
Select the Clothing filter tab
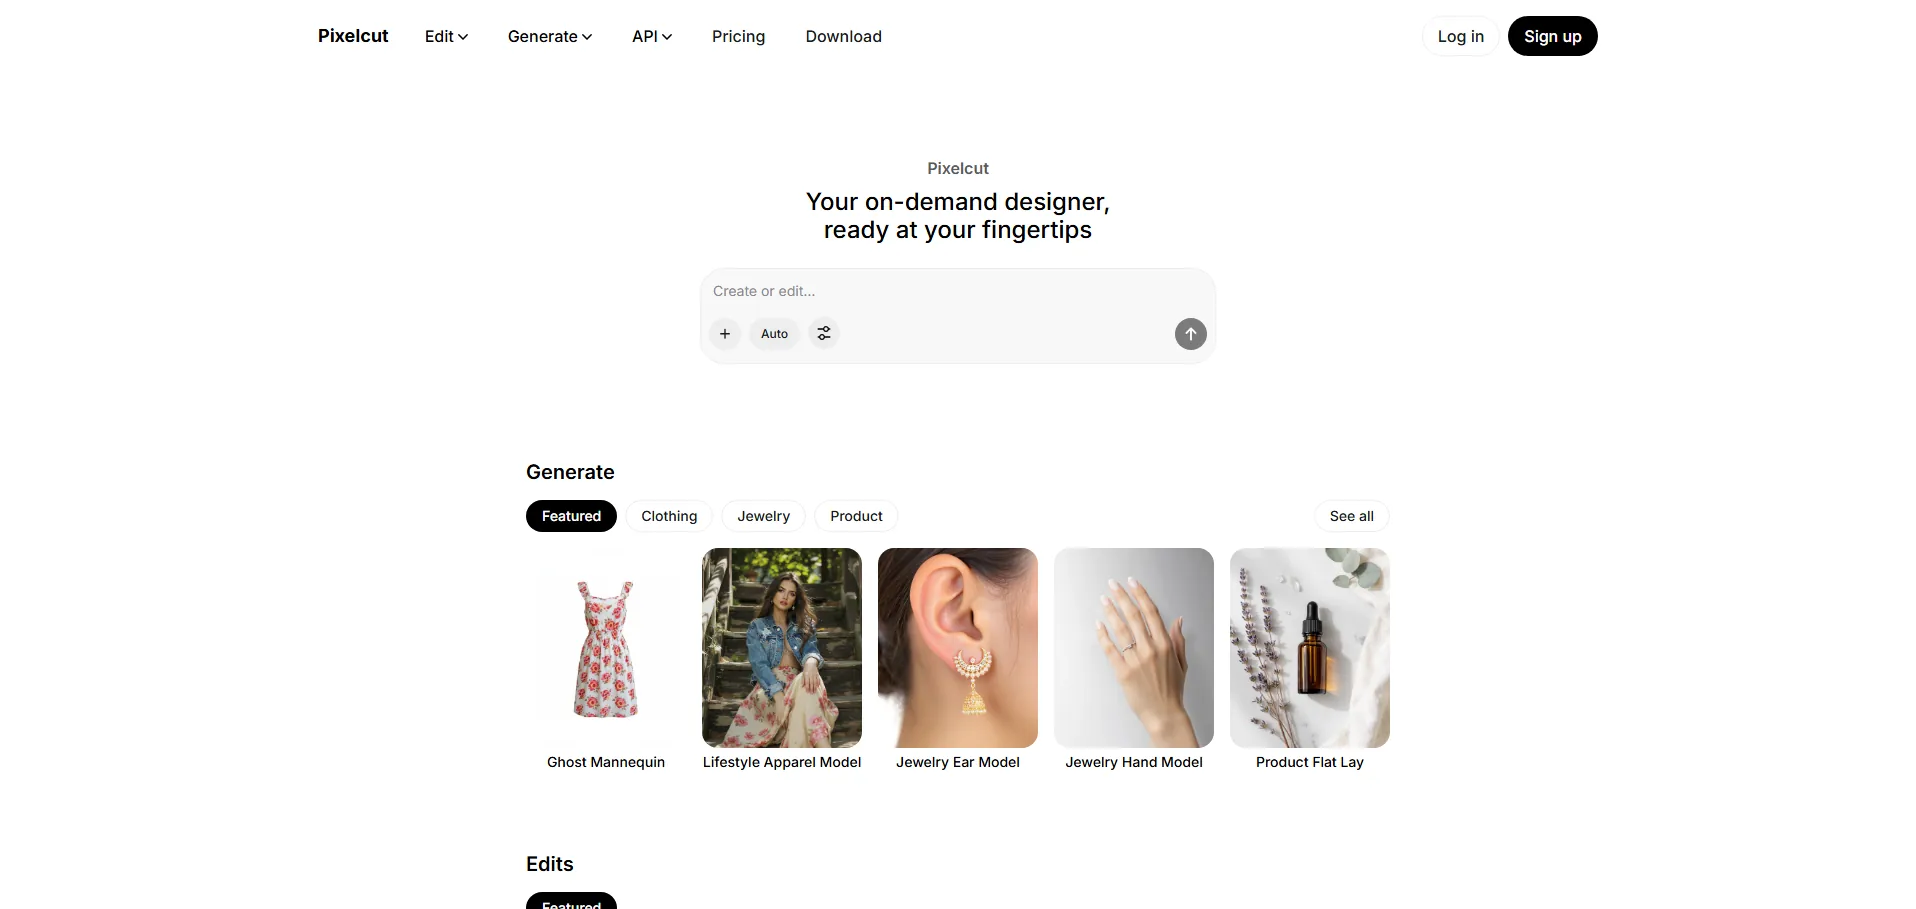tap(669, 516)
